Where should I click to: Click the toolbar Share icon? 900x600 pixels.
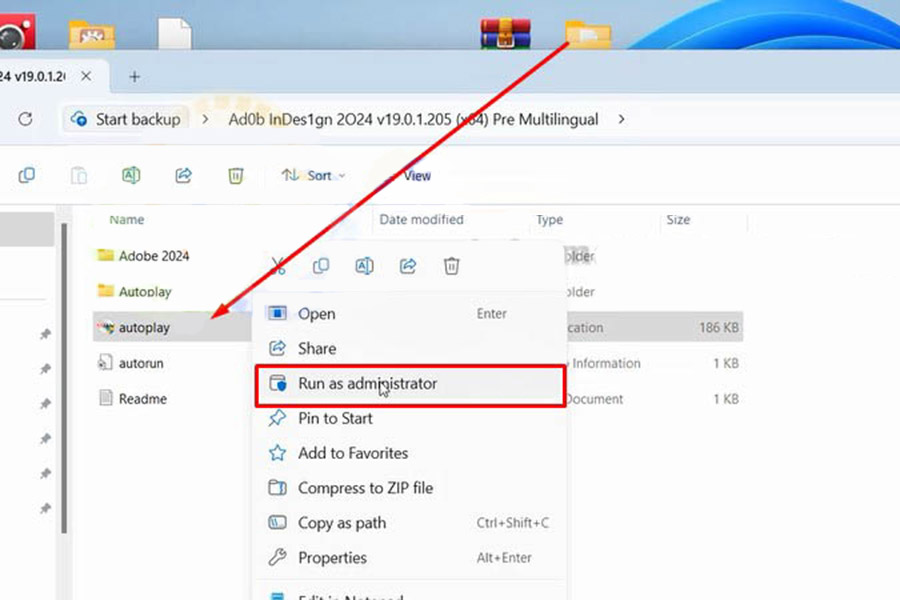[x=183, y=175]
